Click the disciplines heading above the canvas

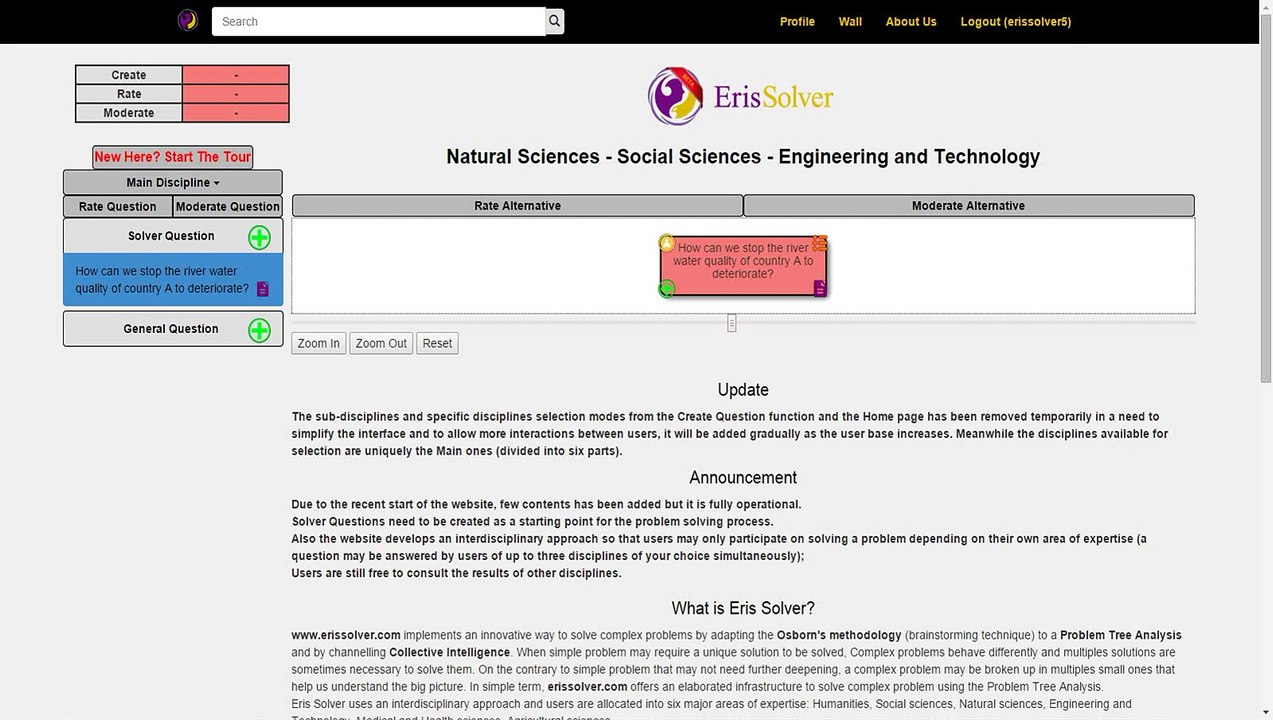[x=743, y=157]
